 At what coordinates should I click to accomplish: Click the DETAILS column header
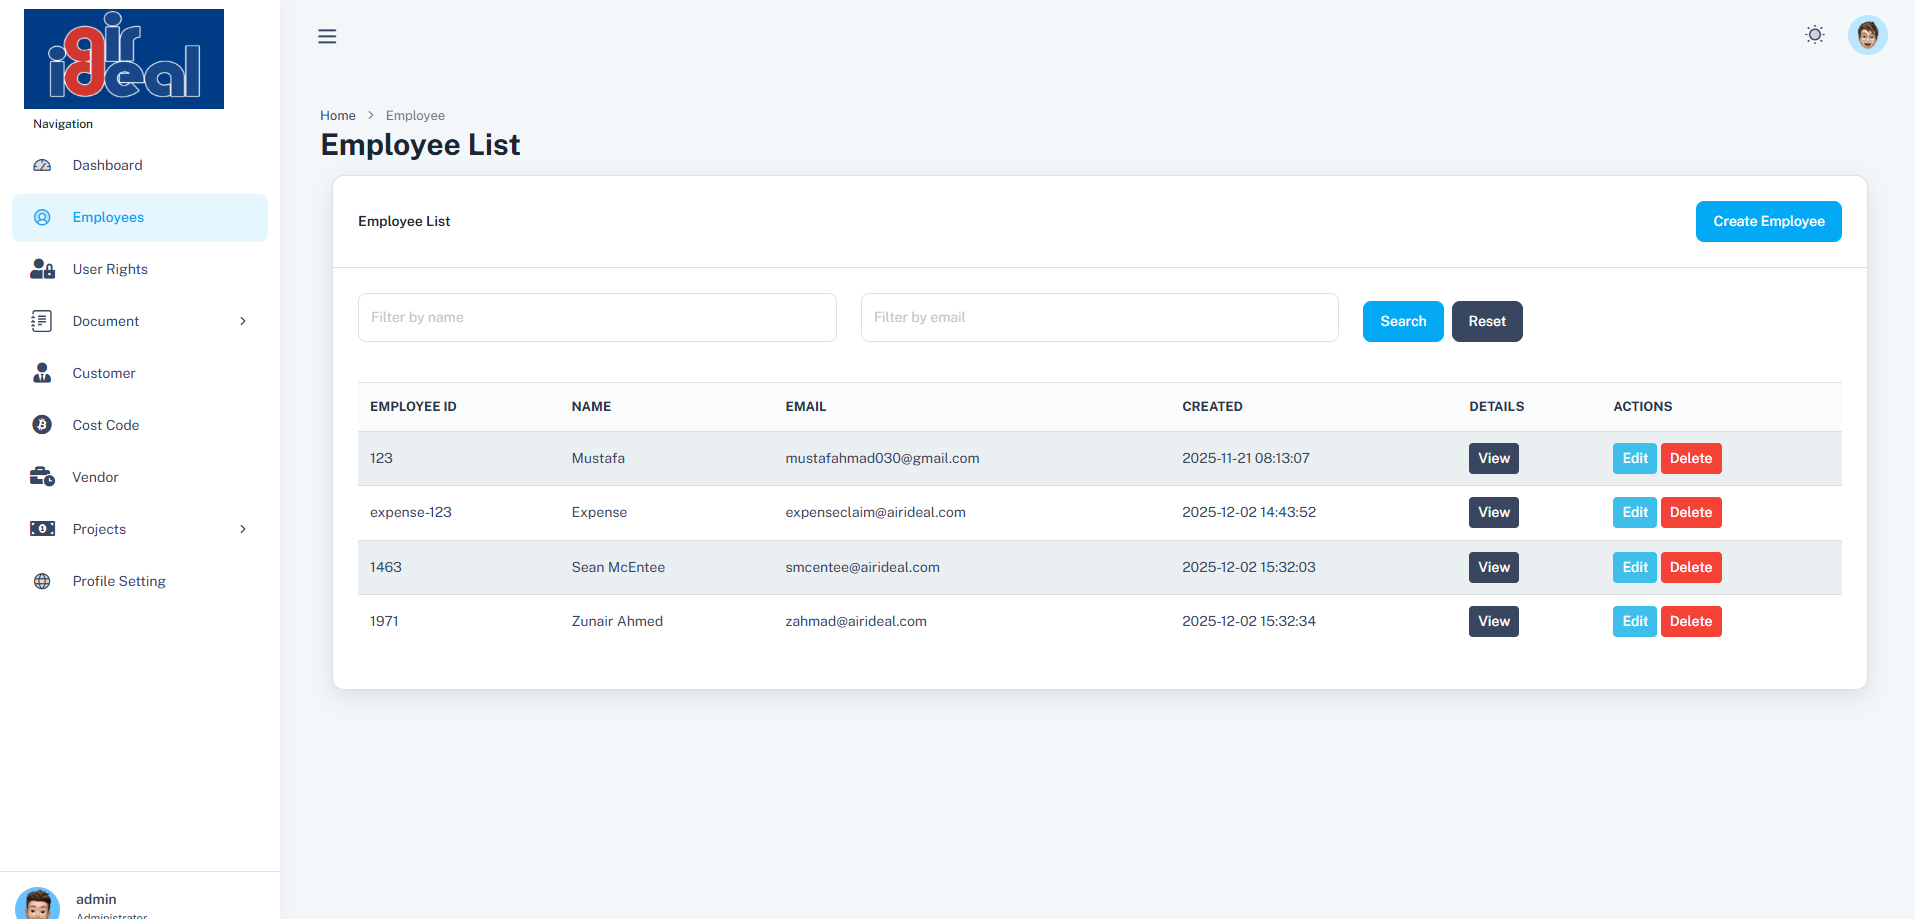1496,406
